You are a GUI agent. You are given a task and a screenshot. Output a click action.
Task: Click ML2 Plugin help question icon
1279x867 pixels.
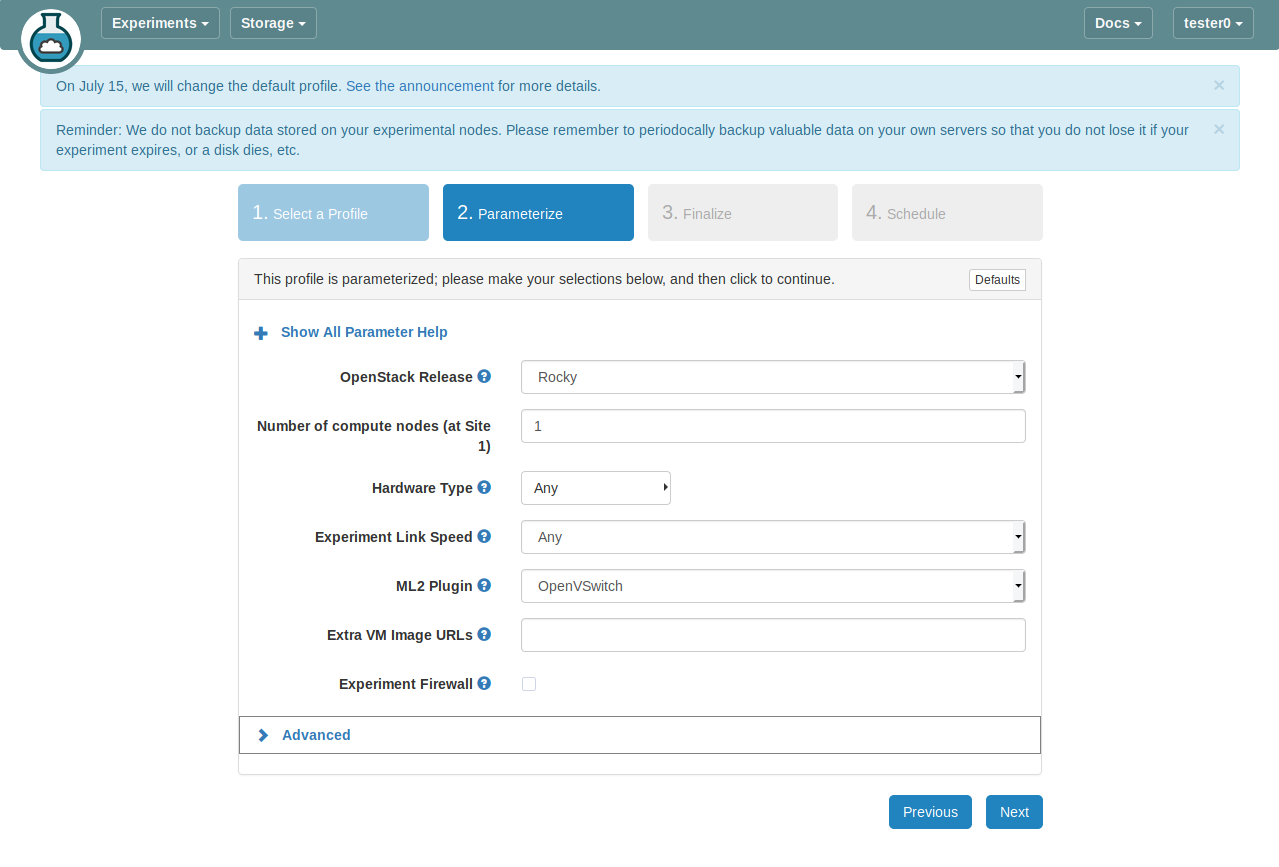click(484, 586)
